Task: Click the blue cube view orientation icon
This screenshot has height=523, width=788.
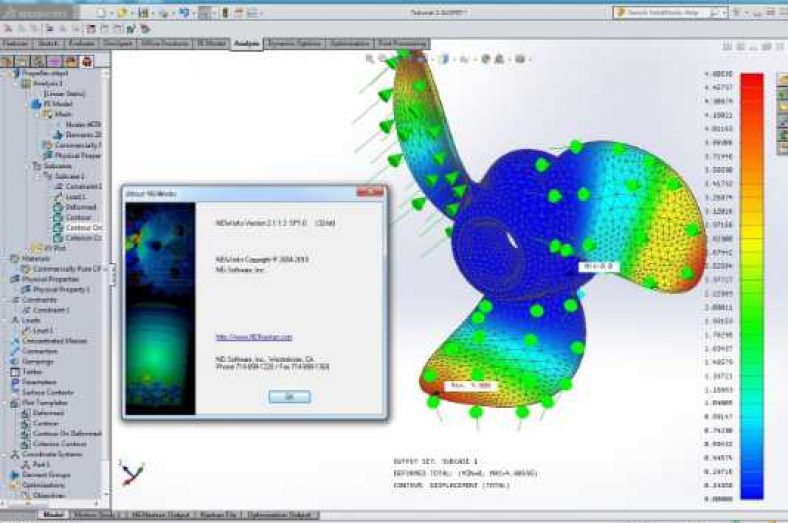Action: [x=444, y=59]
